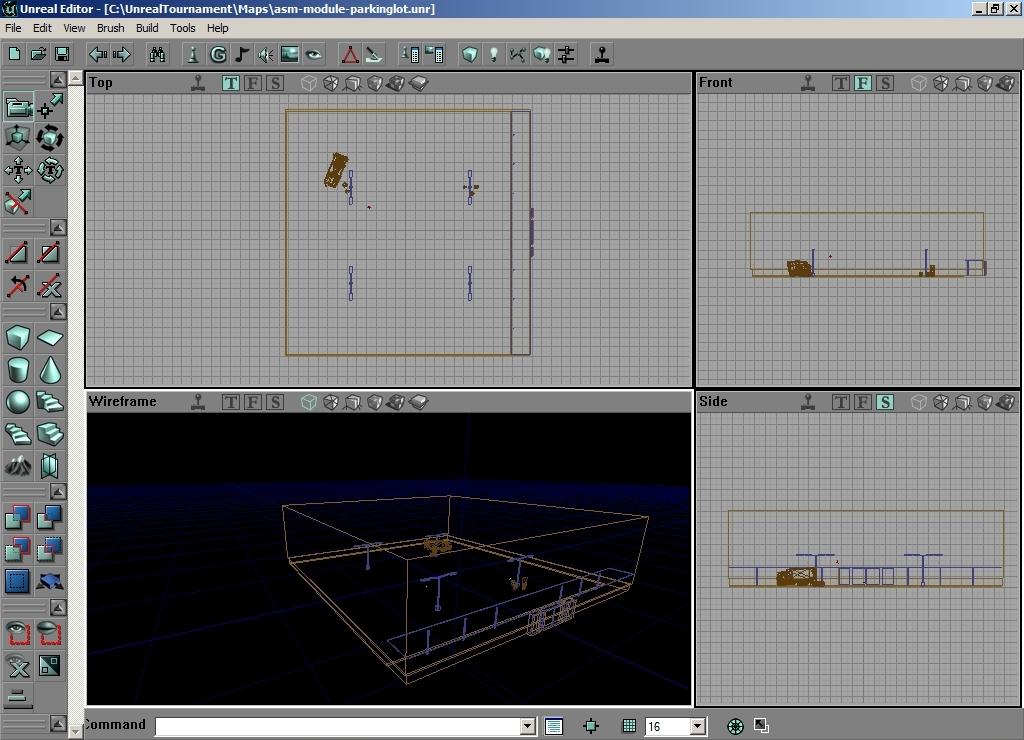1024x740 pixels.
Task: Toggle the grid snap icon beside 16
Action: pos(629,726)
